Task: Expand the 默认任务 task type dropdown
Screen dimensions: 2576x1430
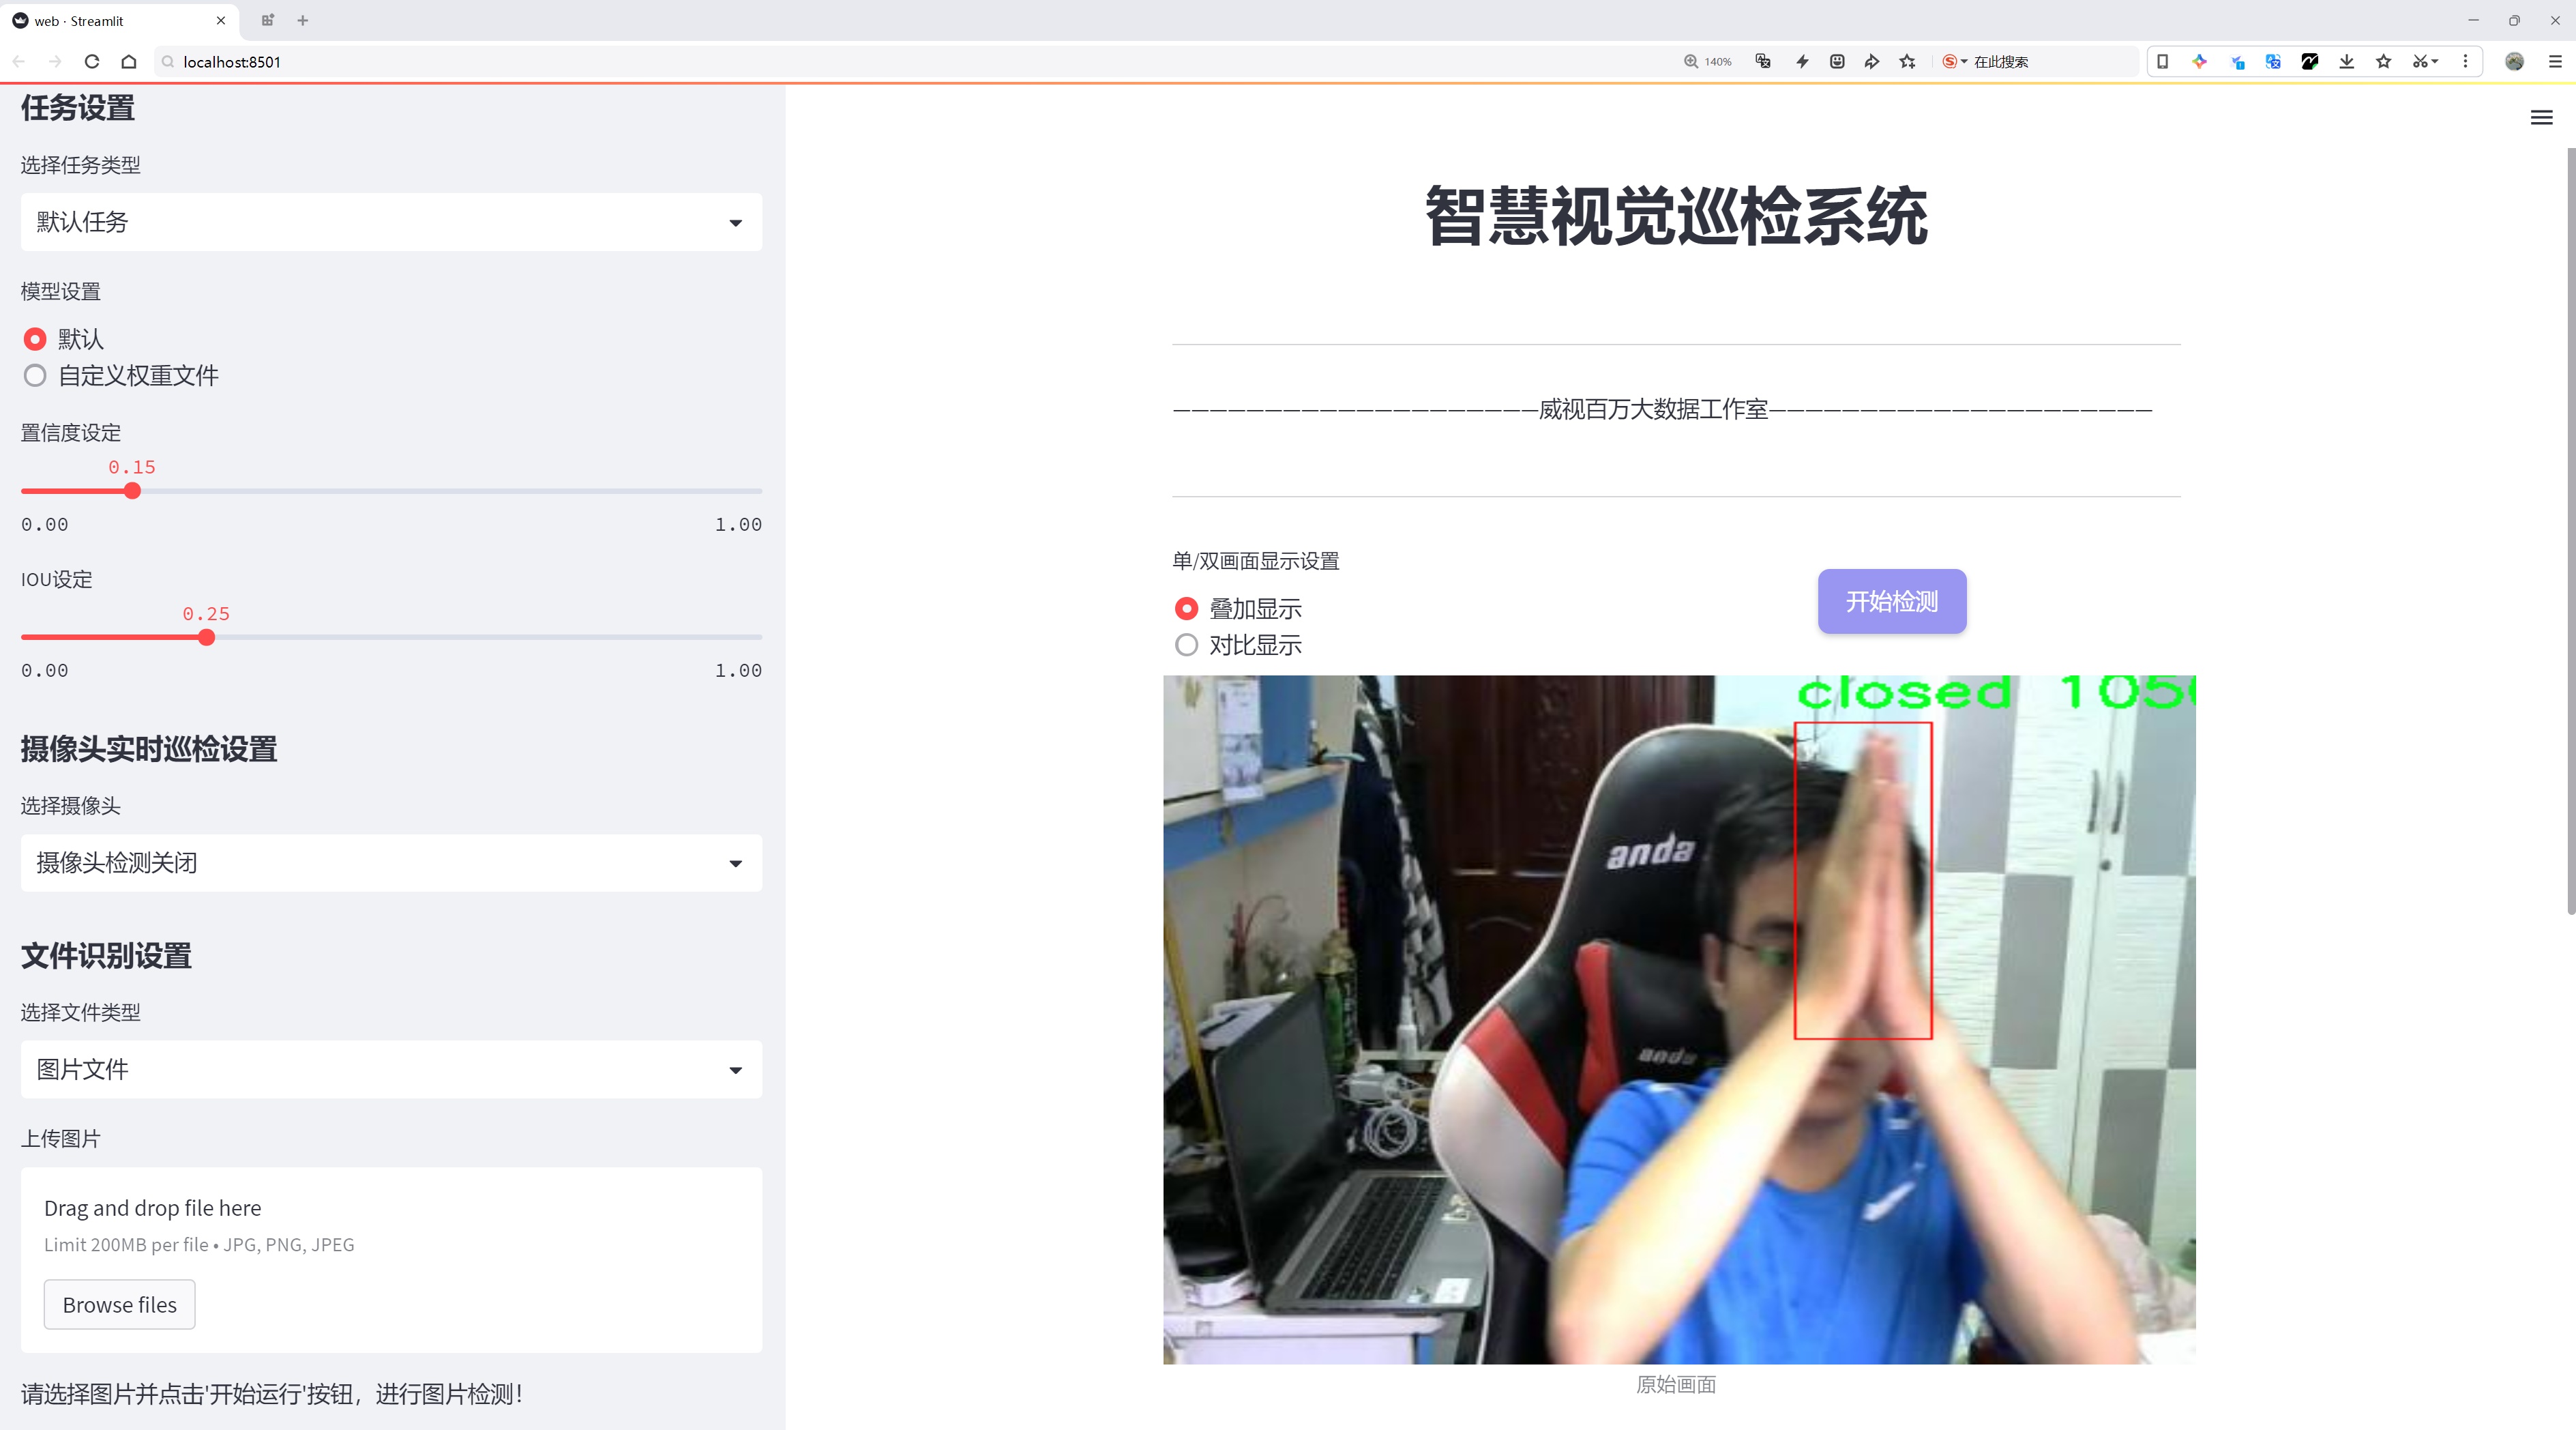Action: coord(391,222)
